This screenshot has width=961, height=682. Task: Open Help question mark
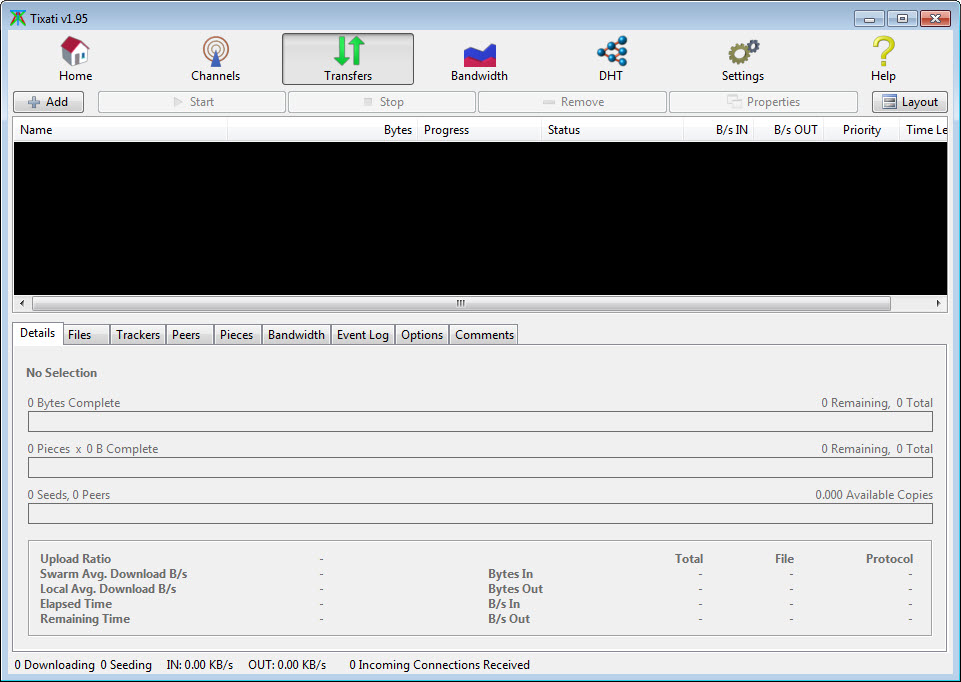(882, 59)
